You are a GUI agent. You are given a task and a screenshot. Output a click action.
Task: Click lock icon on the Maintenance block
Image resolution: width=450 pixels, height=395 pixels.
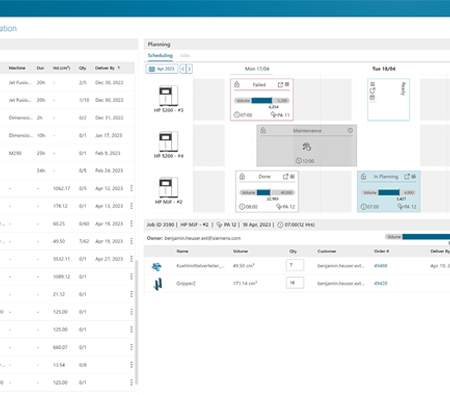pyautogui.click(x=263, y=131)
